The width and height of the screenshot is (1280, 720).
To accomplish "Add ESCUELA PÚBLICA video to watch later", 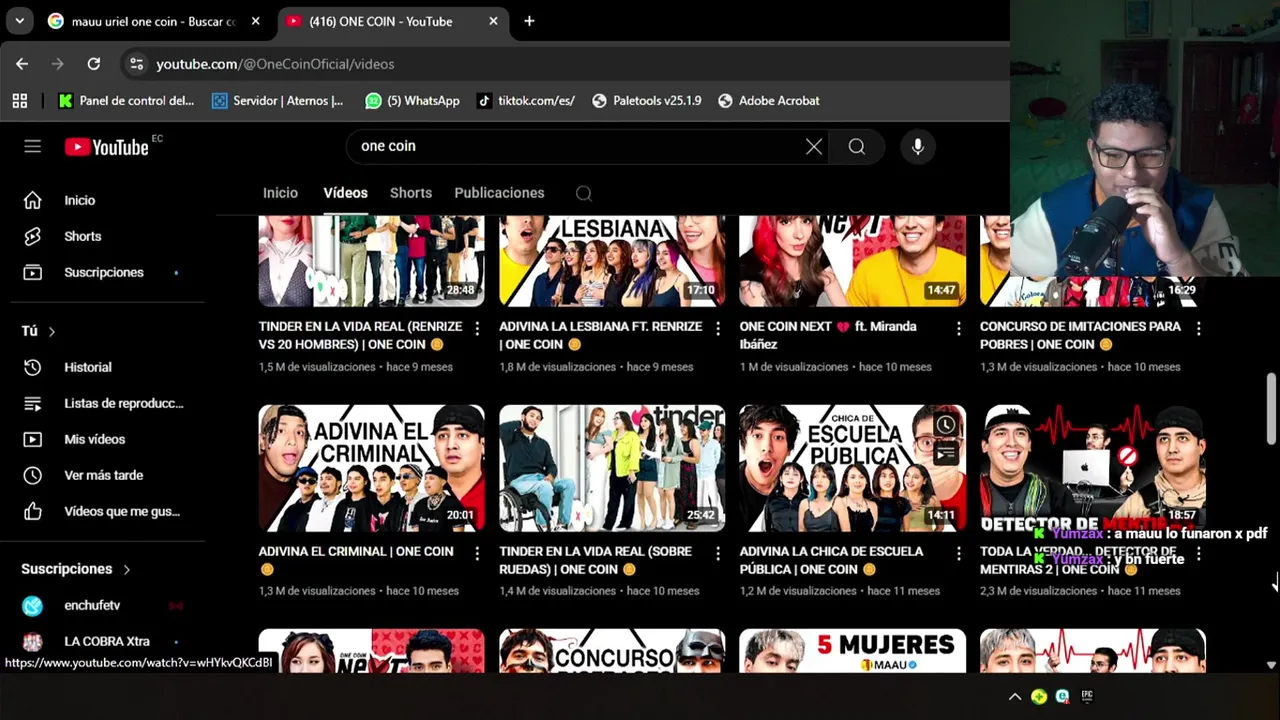I will 946,426.
